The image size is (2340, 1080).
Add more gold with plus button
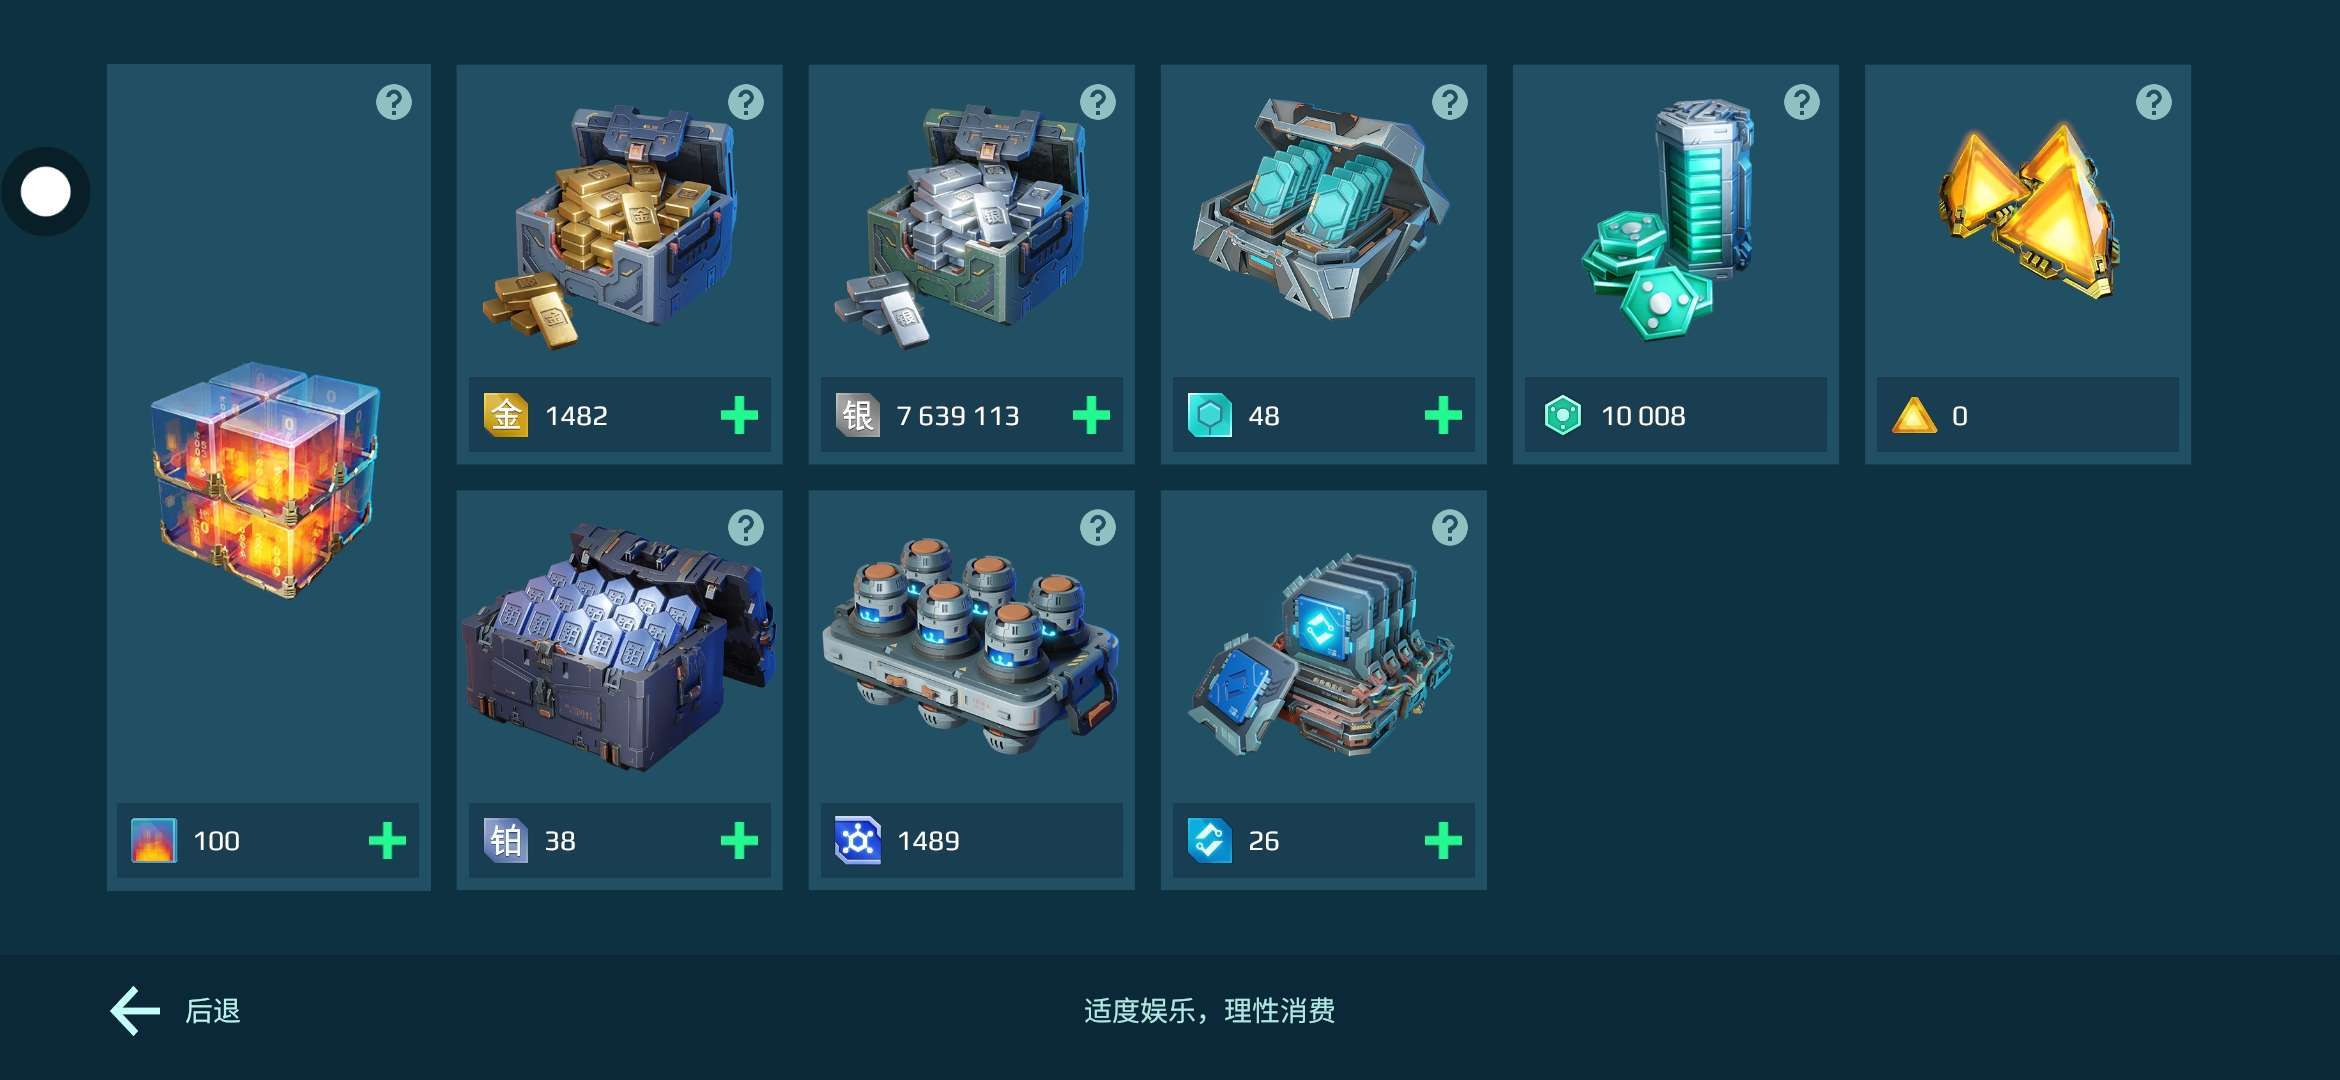pyautogui.click(x=739, y=415)
